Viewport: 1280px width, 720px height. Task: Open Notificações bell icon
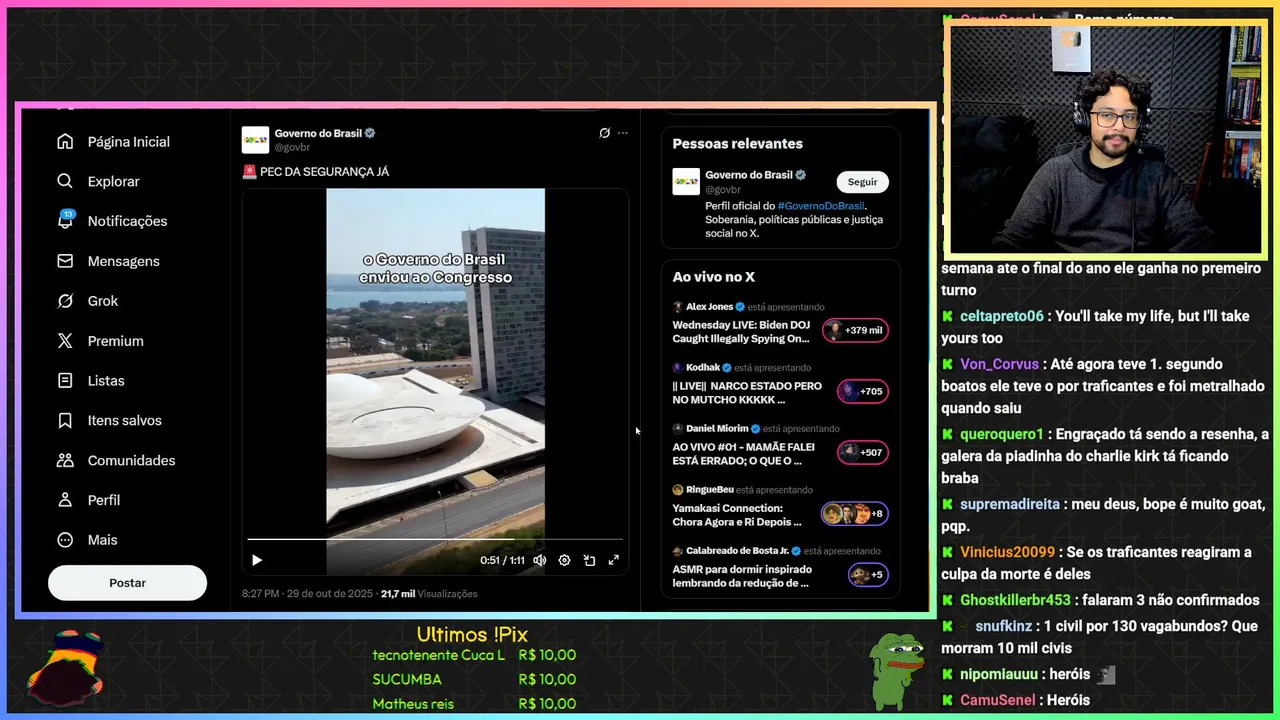(x=65, y=221)
